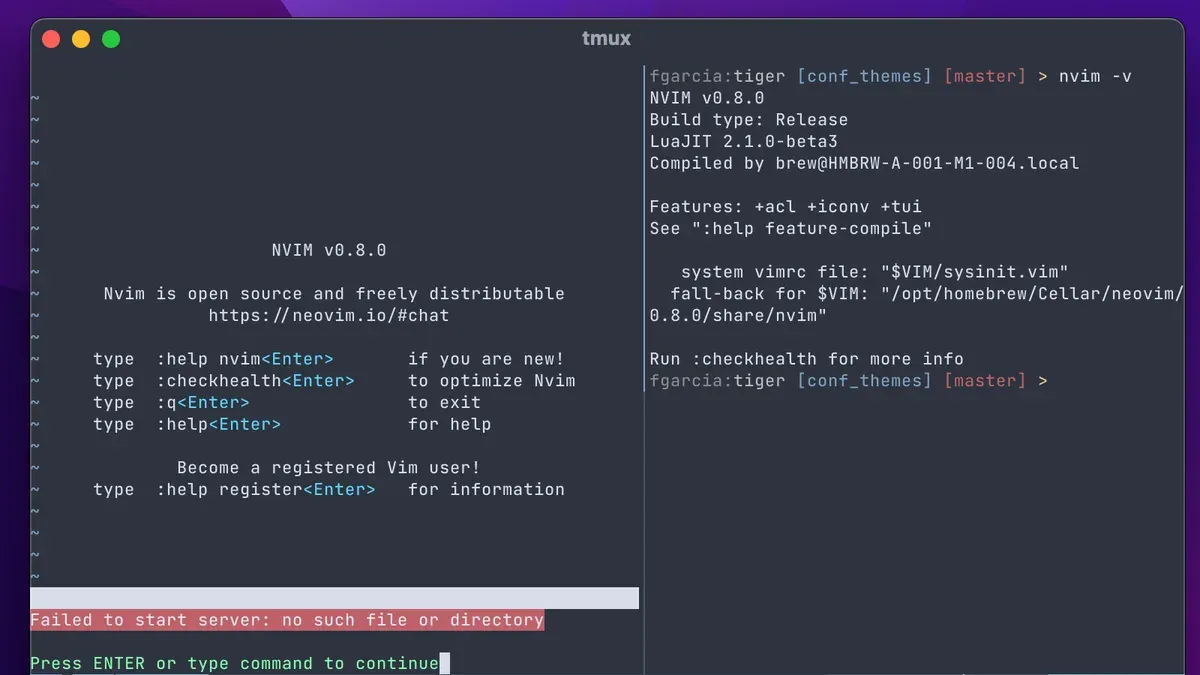Click the green fullscreen window button
This screenshot has width=1200, height=675.
pyautogui.click(x=111, y=39)
